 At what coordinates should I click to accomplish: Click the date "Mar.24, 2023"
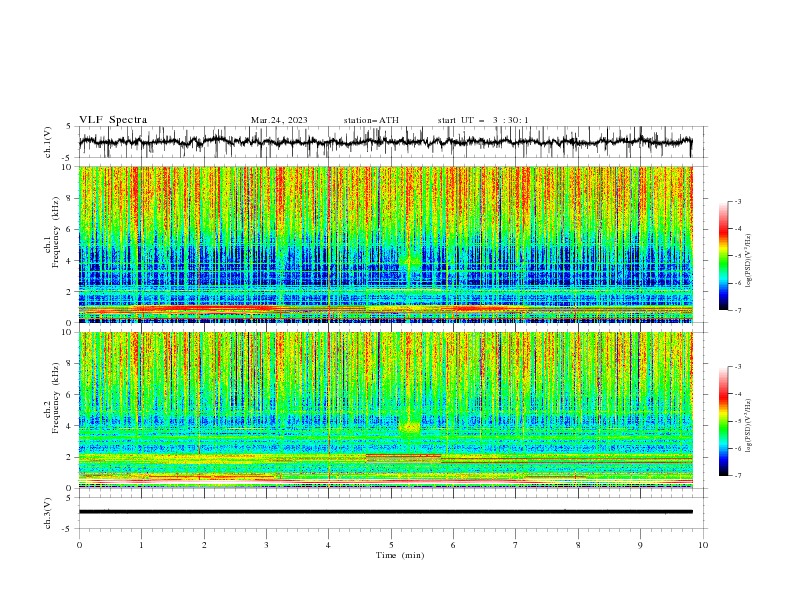click(279, 120)
